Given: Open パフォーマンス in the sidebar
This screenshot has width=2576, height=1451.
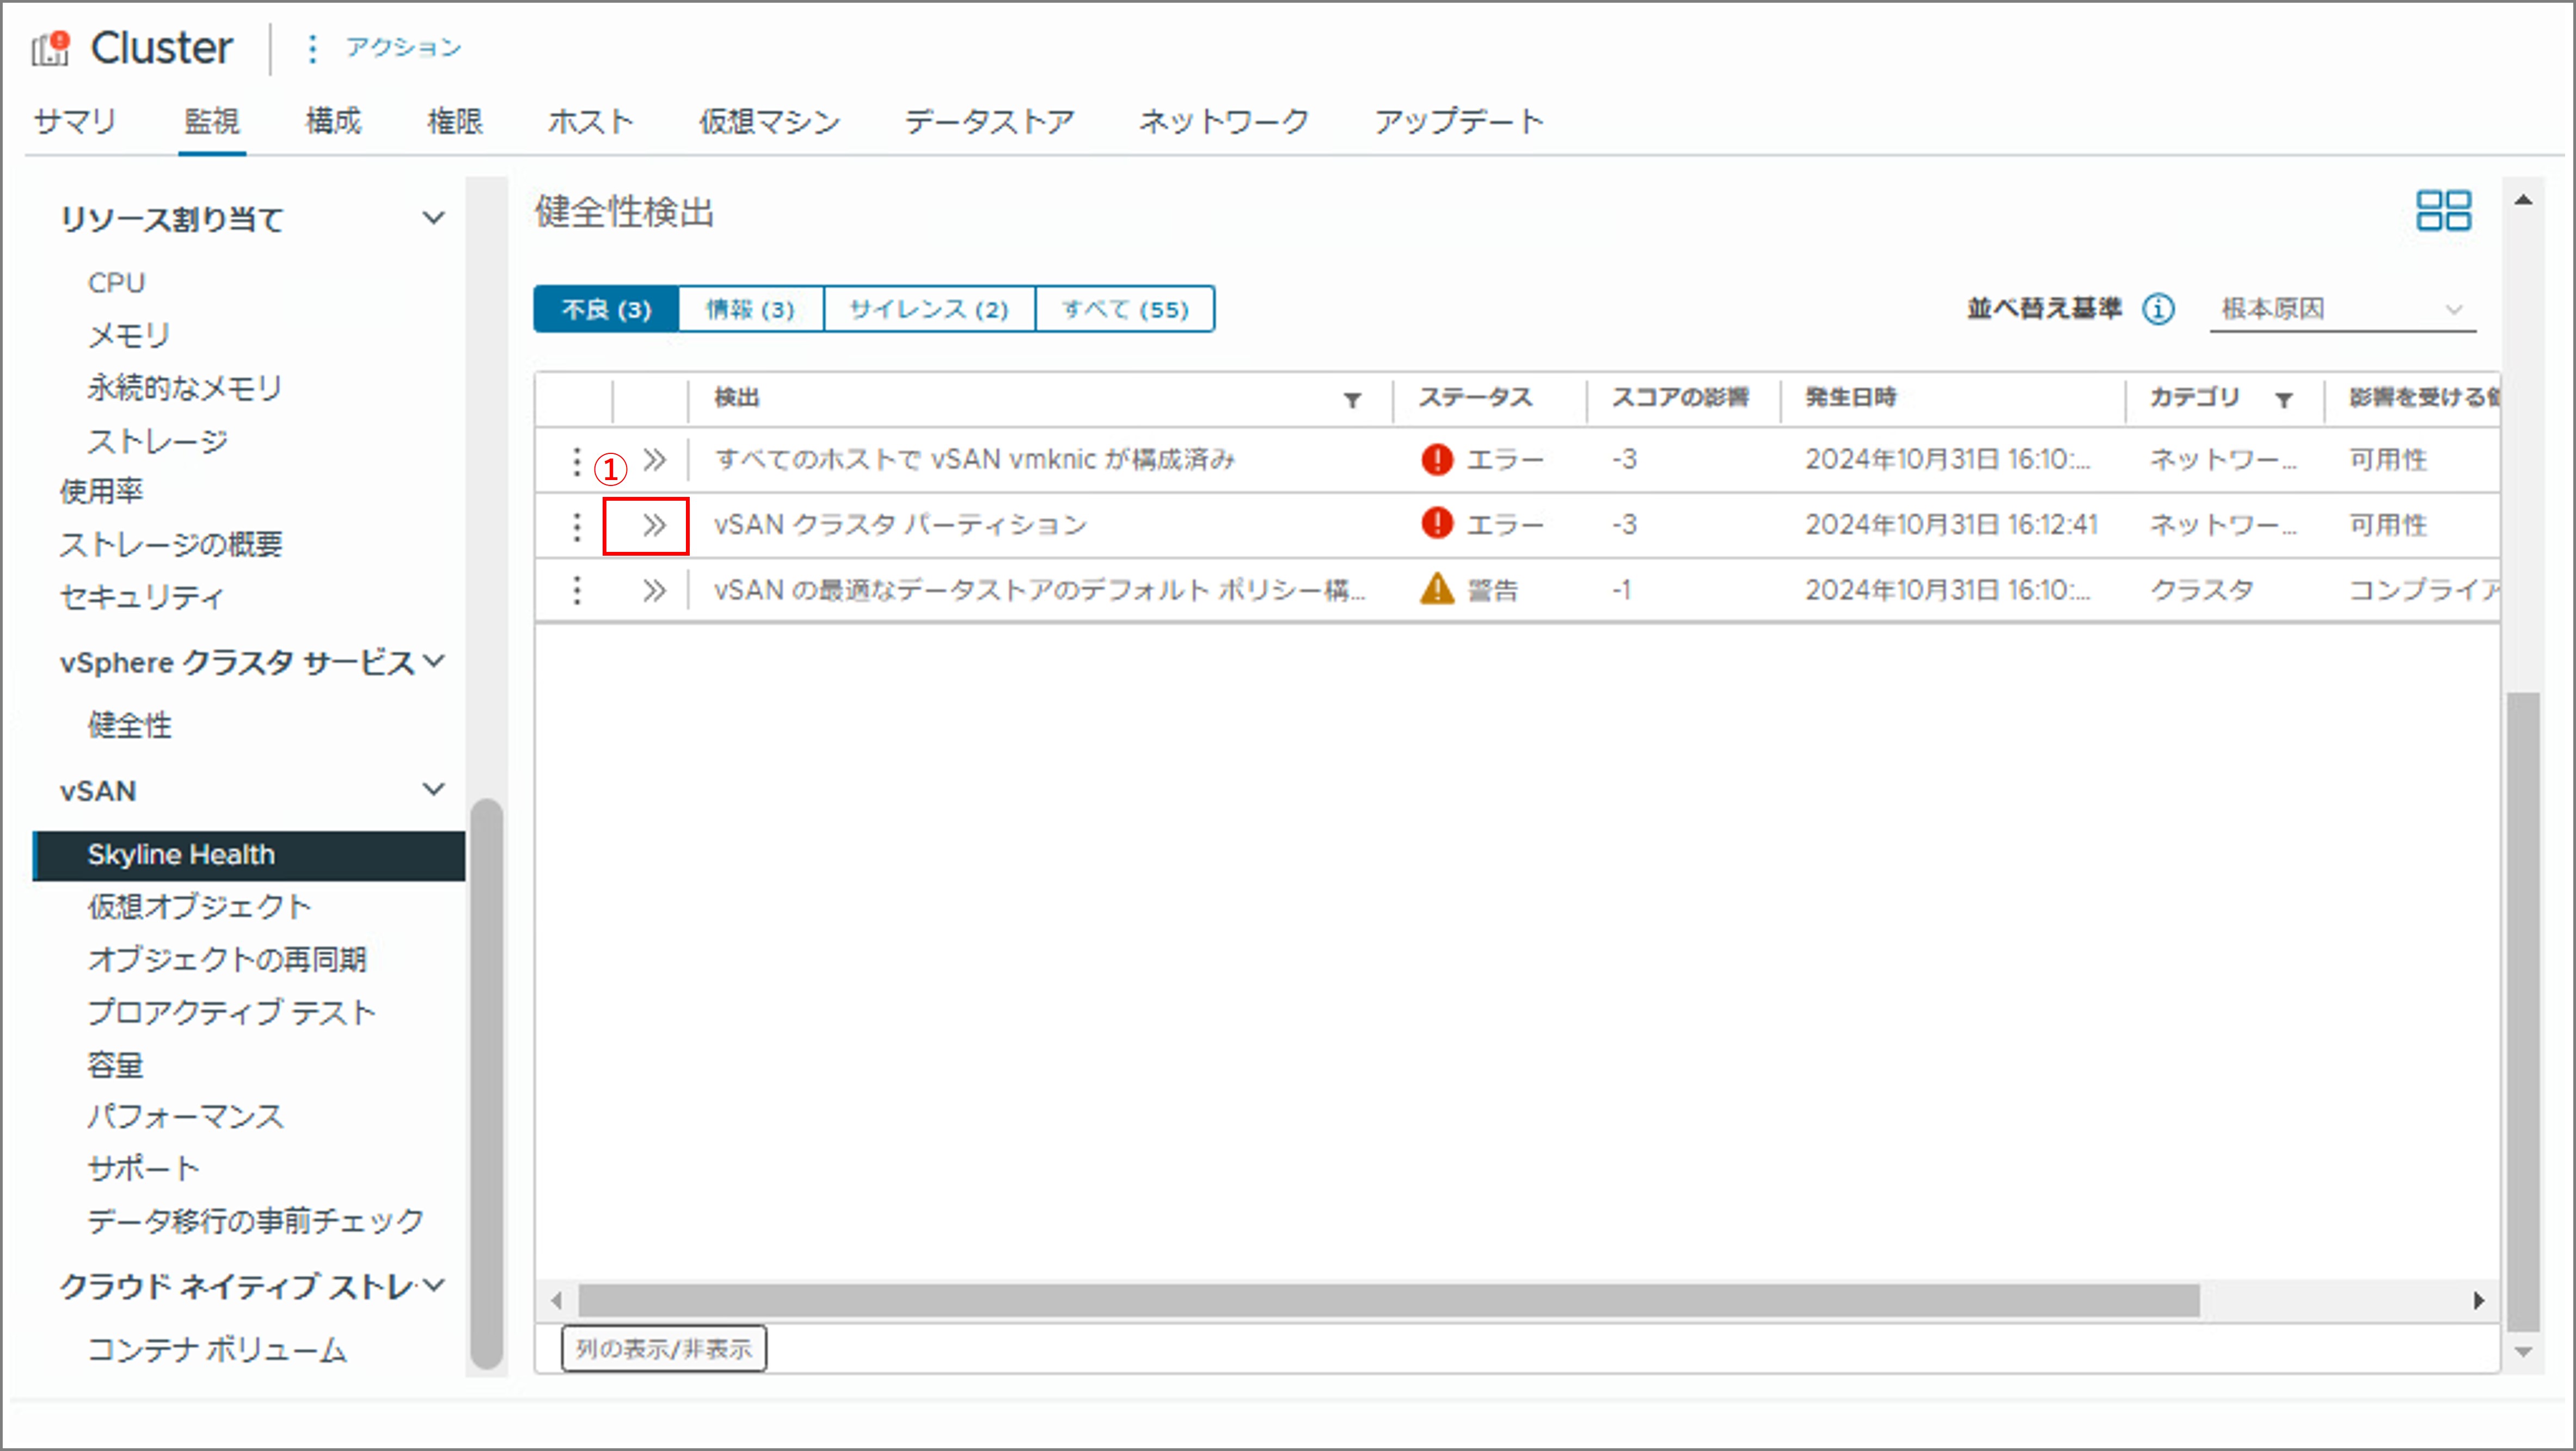Looking at the screenshot, I should pos(186,1116).
